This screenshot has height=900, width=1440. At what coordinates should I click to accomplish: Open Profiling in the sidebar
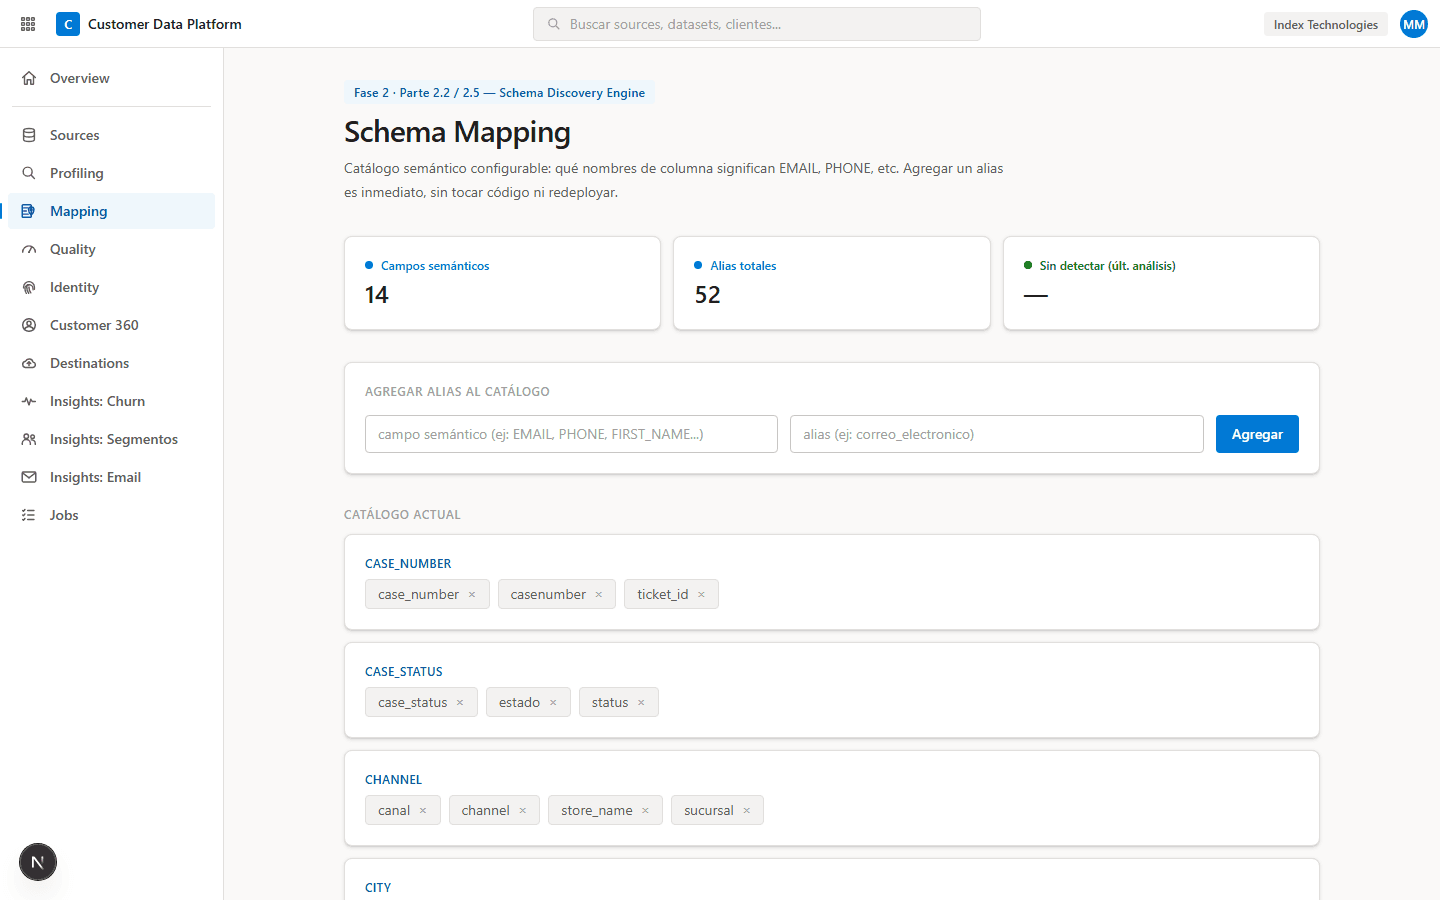111,173
